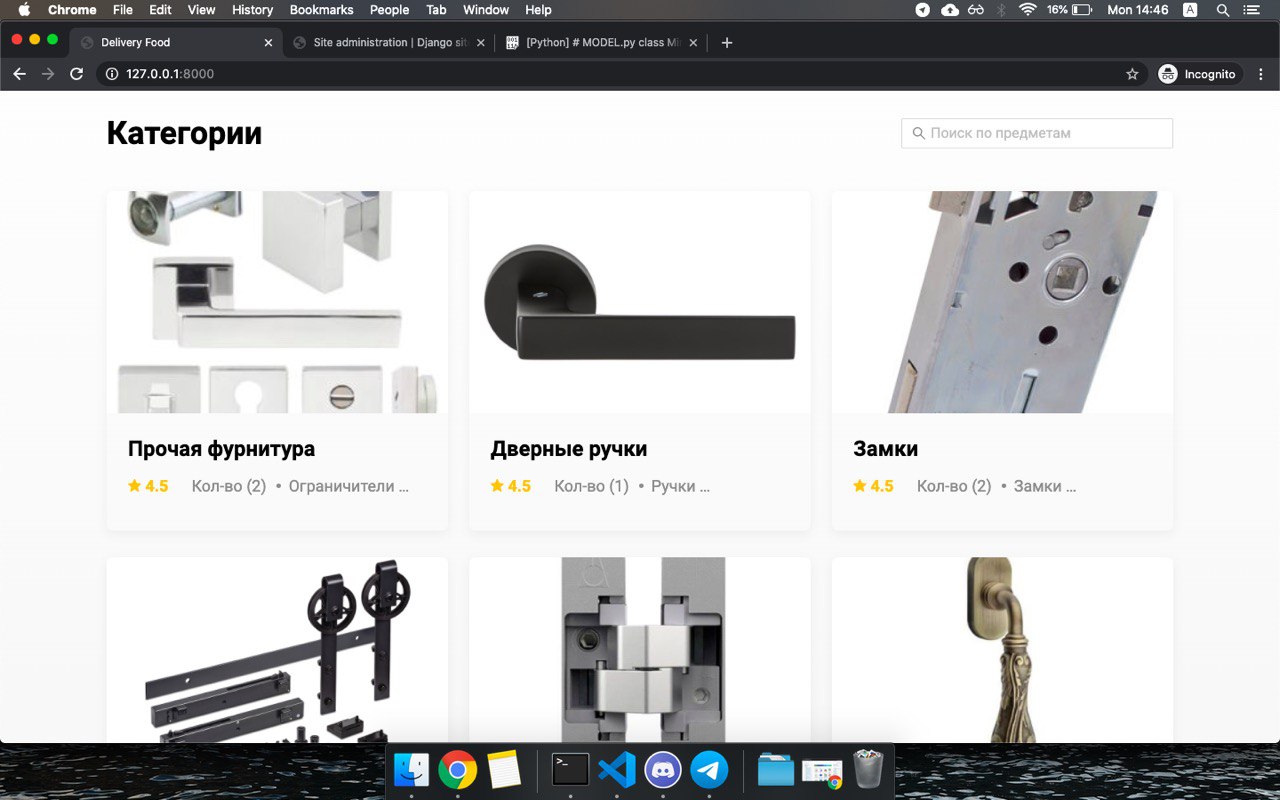Open the People menu
Viewport: 1280px width, 800px height.
tap(389, 10)
